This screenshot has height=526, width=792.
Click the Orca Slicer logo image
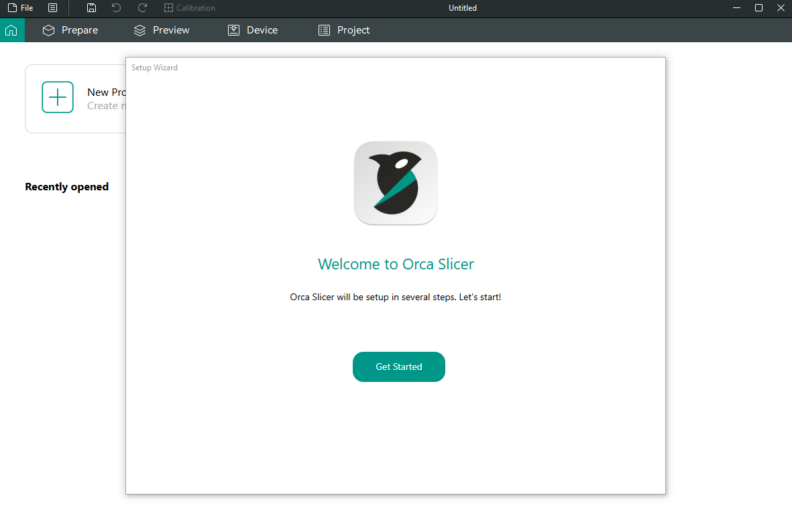[x=395, y=183]
